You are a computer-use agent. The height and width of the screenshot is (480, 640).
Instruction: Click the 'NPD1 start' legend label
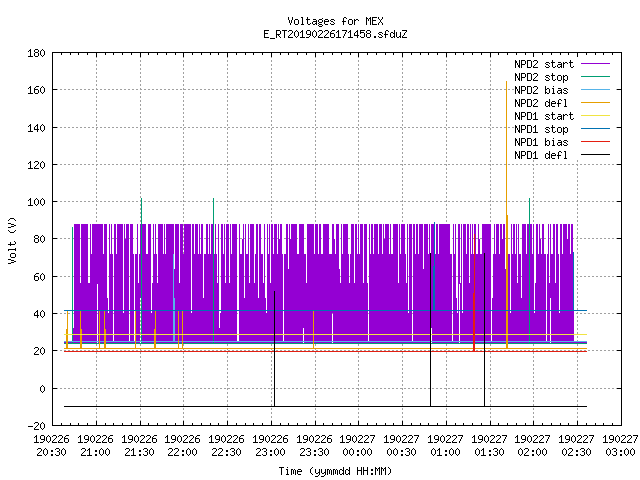pos(544,116)
